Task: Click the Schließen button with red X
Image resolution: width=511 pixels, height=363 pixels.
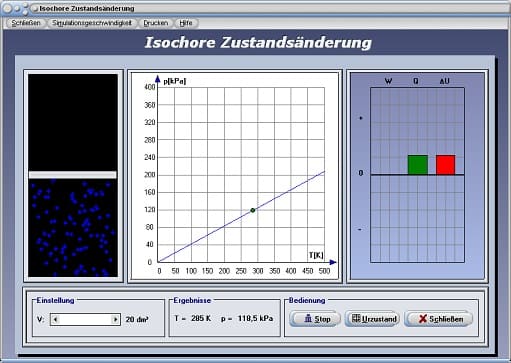Action: click(438, 319)
